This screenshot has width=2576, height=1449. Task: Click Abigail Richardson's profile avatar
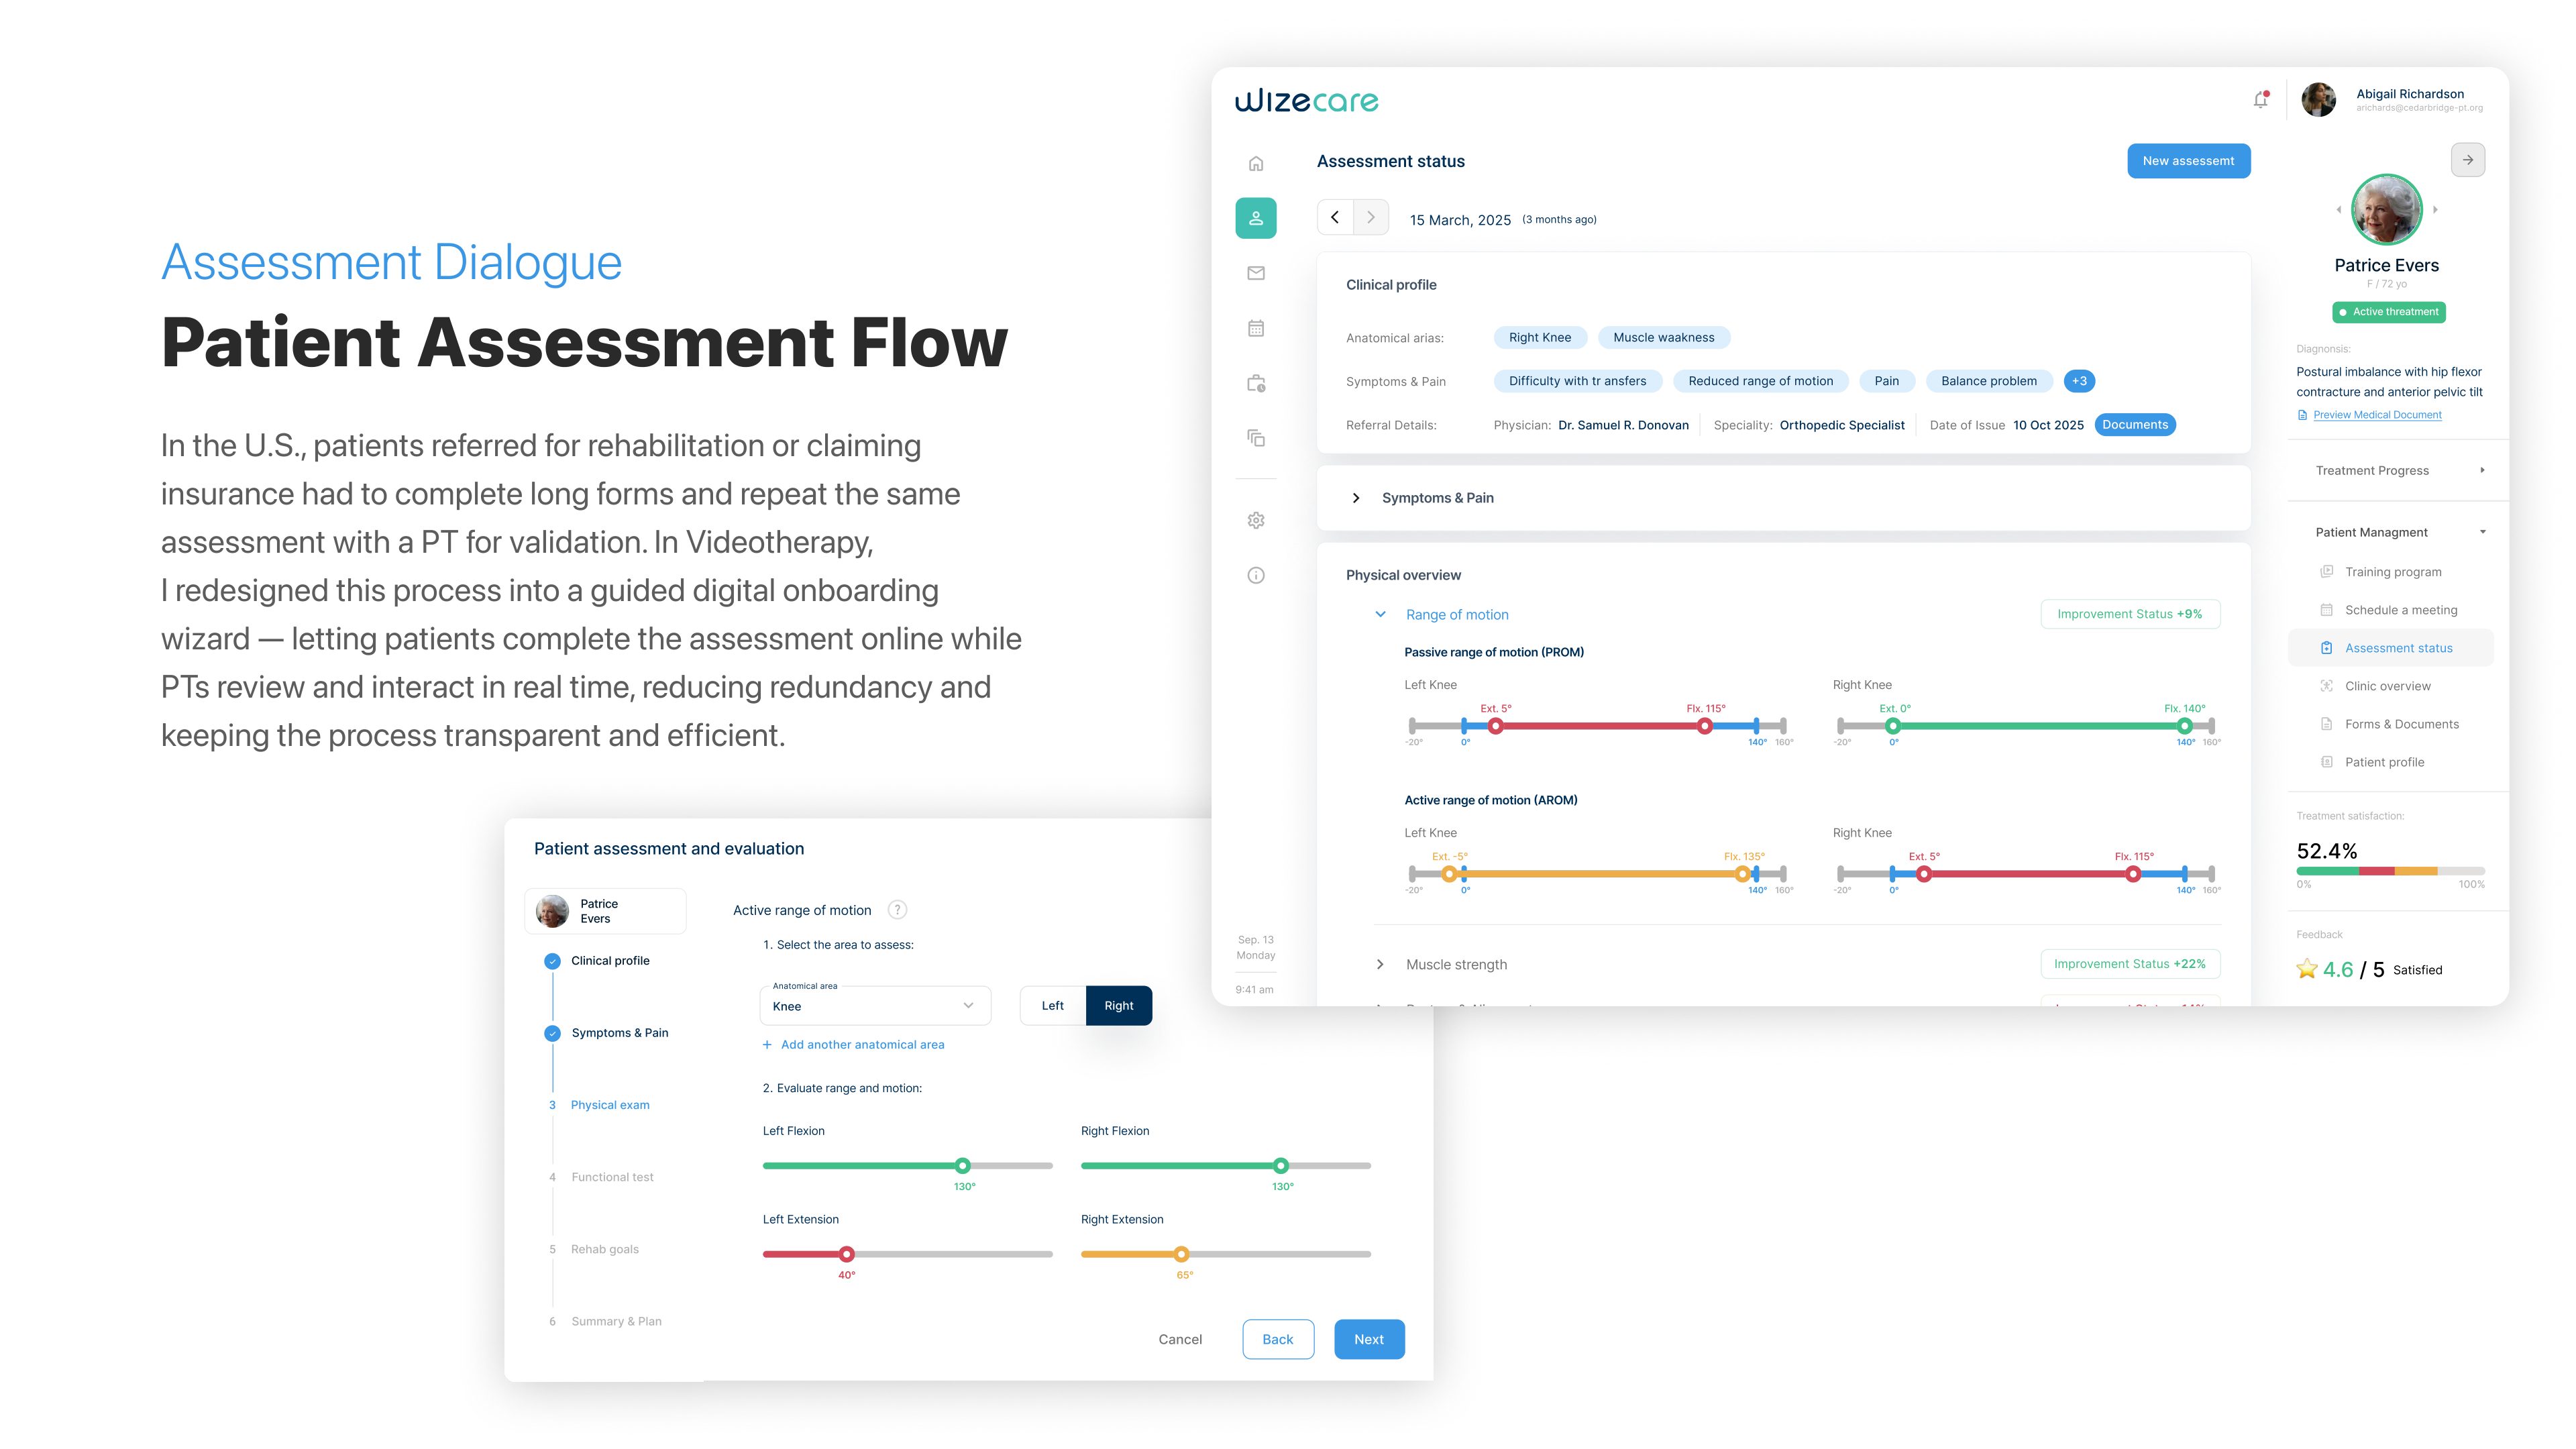click(2318, 100)
